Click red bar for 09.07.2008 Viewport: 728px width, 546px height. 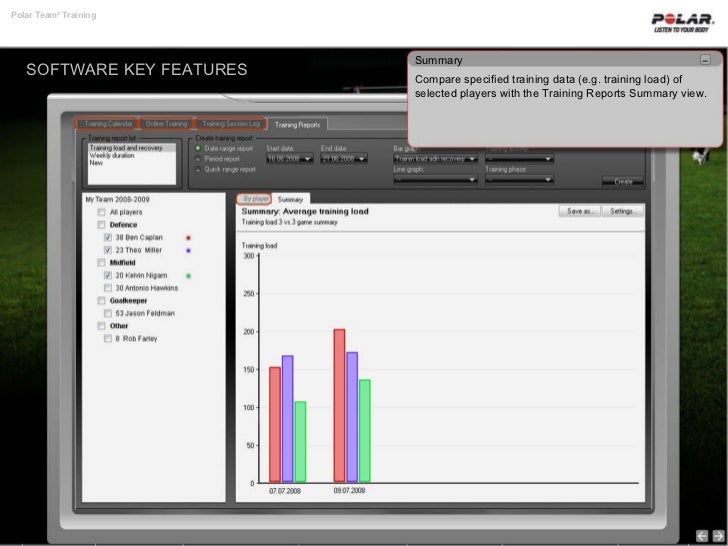(x=339, y=405)
